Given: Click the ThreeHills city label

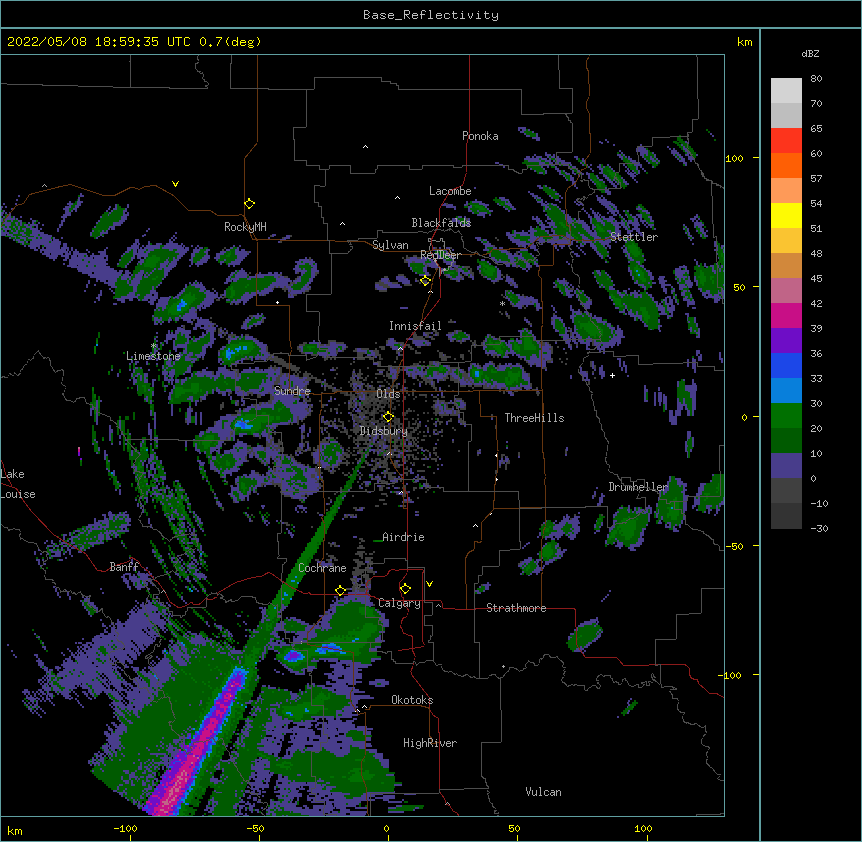Looking at the screenshot, I should pyautogui.click(x=534, y=418).
